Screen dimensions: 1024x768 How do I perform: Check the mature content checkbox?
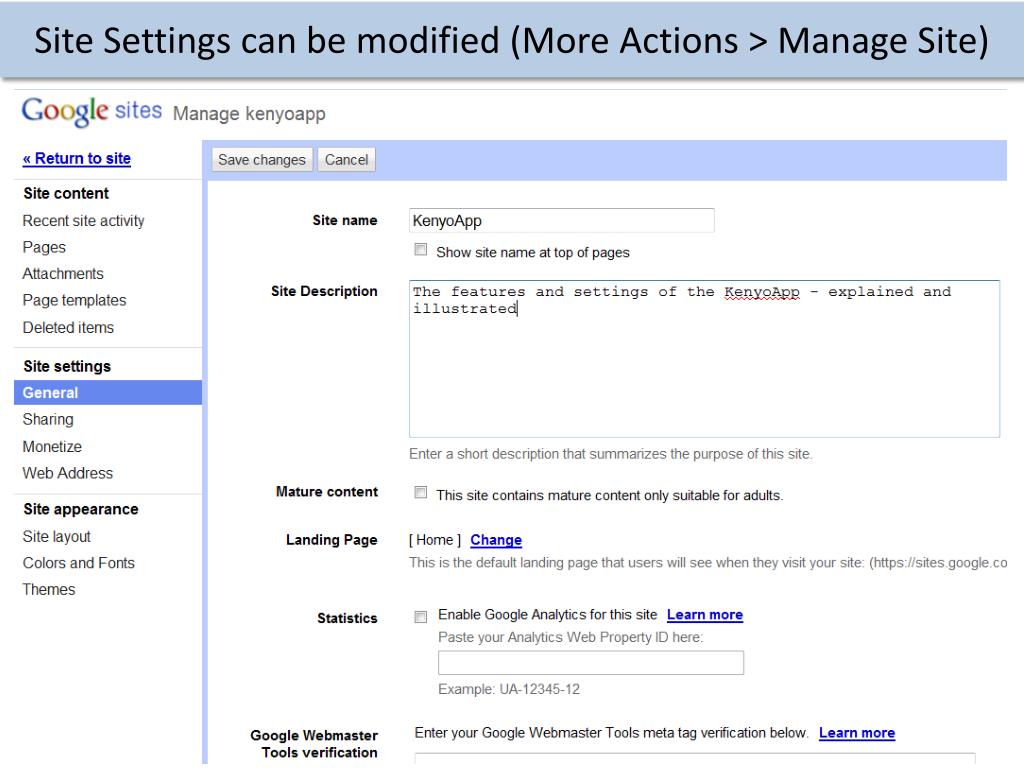click(x=421, y=492)
